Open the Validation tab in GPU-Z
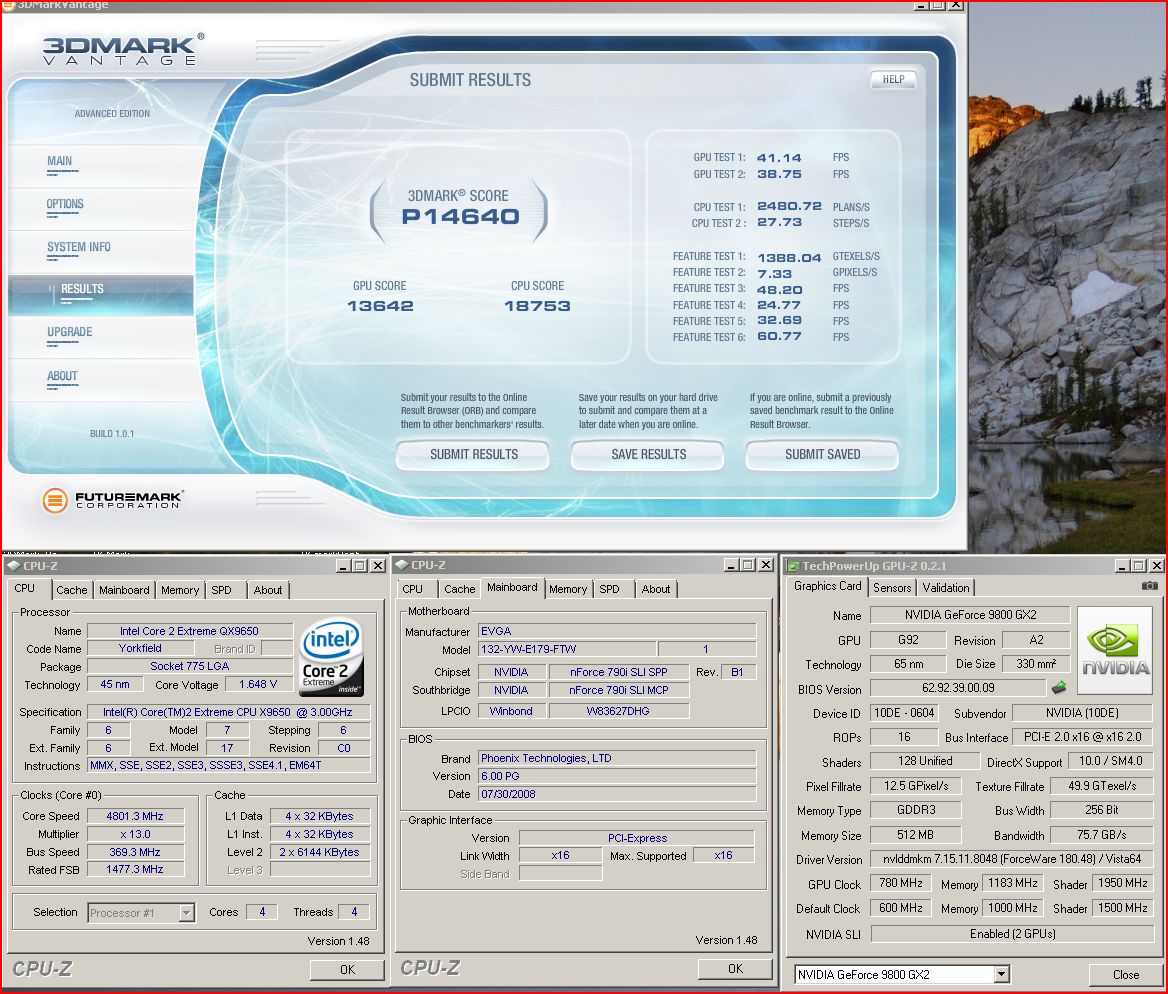Viewport: 1168px width, 994px height. [x=946, y=588]
